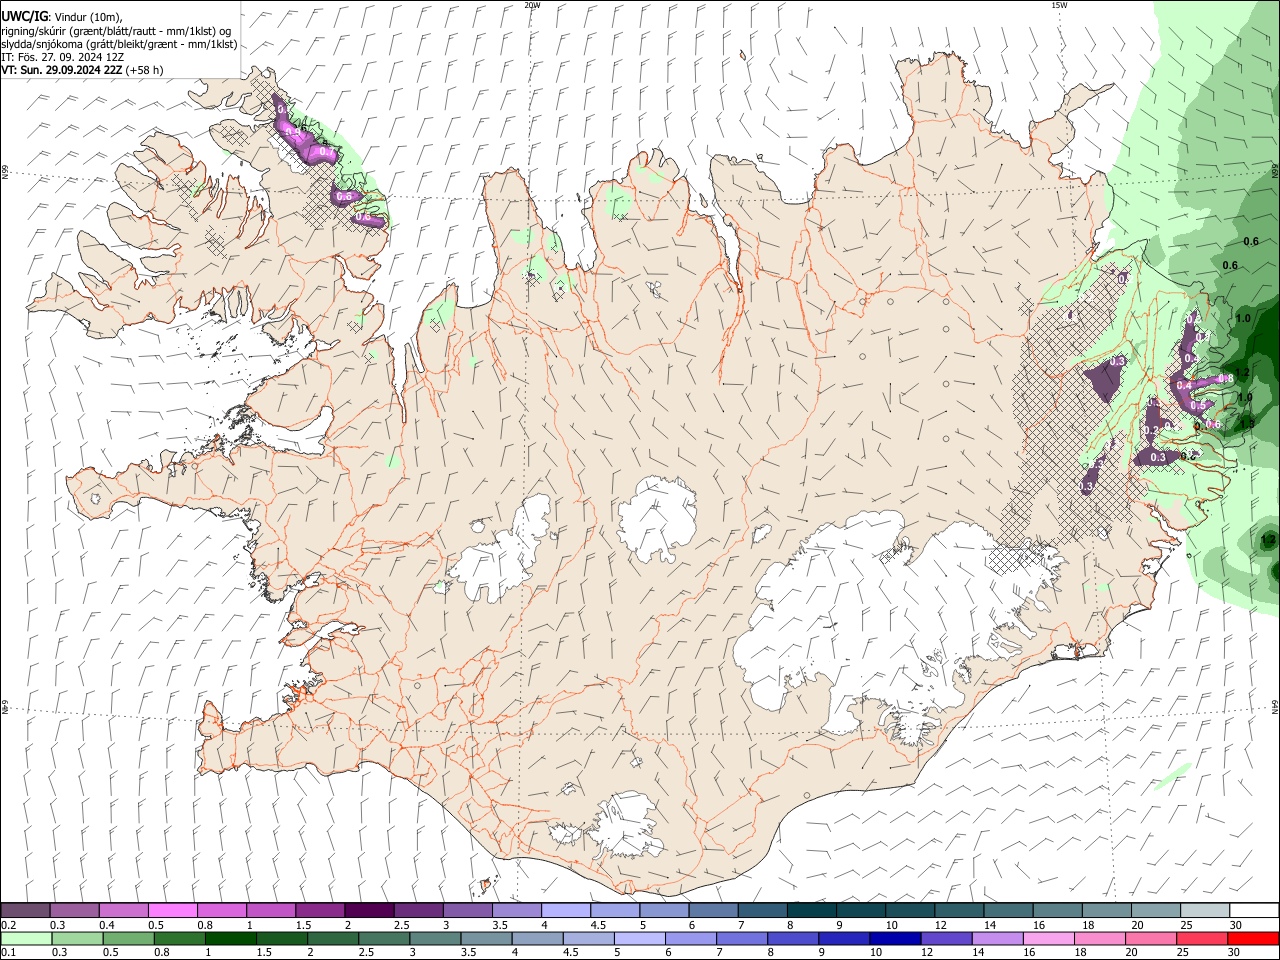Click green rain-scale swatch between 0.5 and 0.8

tap(128, 938)
